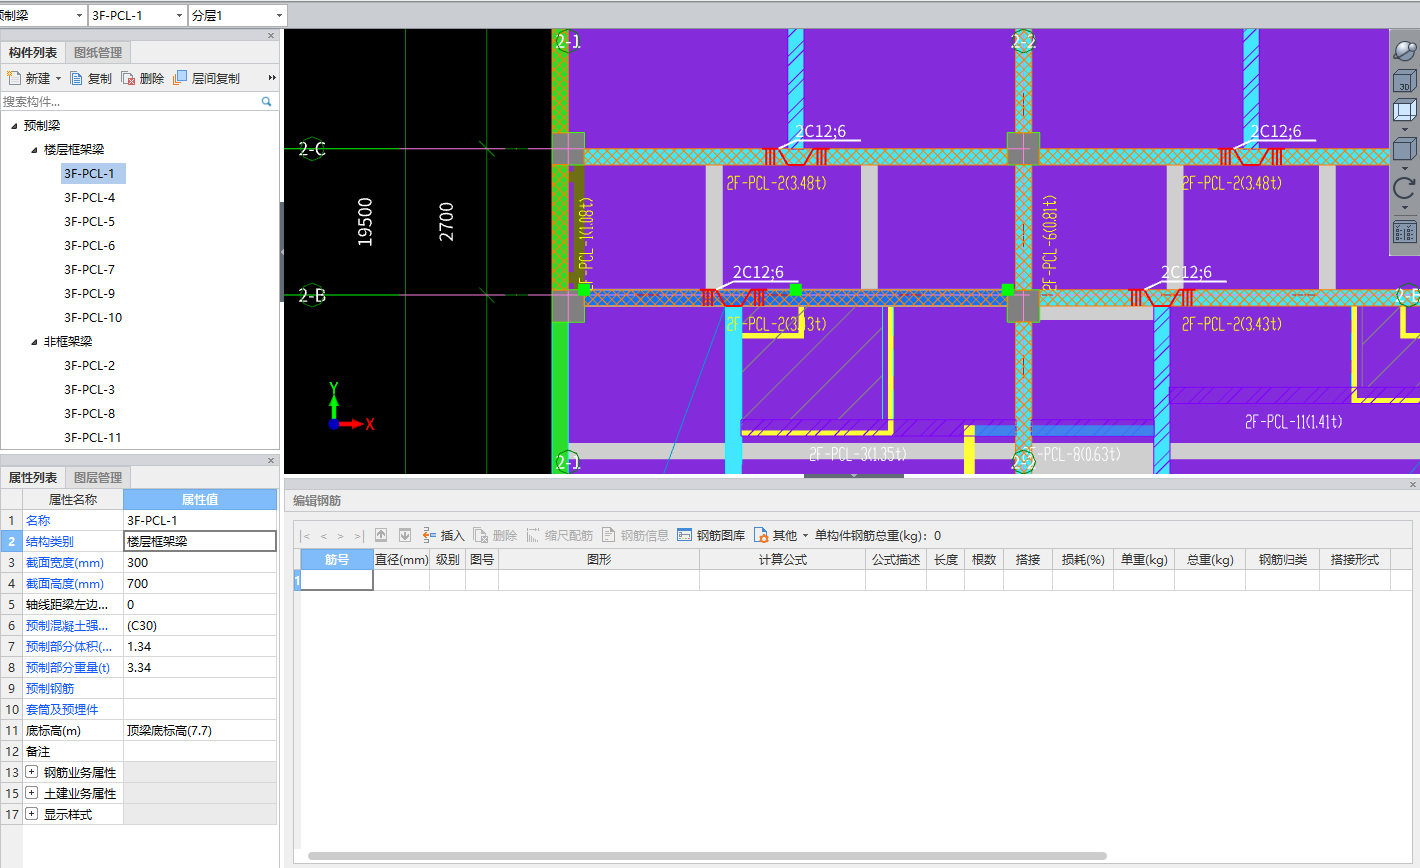Click the 搜索构件 search input field

click(x=130, y=101)
